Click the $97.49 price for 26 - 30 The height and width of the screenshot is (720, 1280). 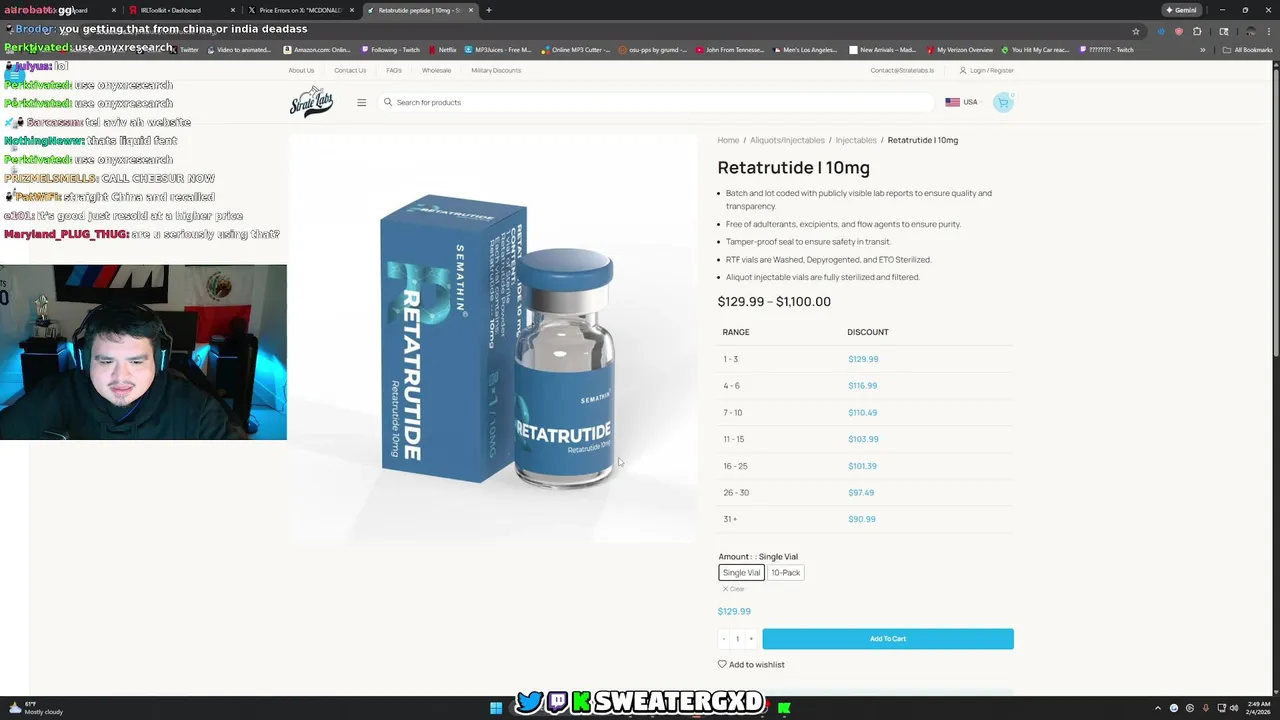click(861, 492)
